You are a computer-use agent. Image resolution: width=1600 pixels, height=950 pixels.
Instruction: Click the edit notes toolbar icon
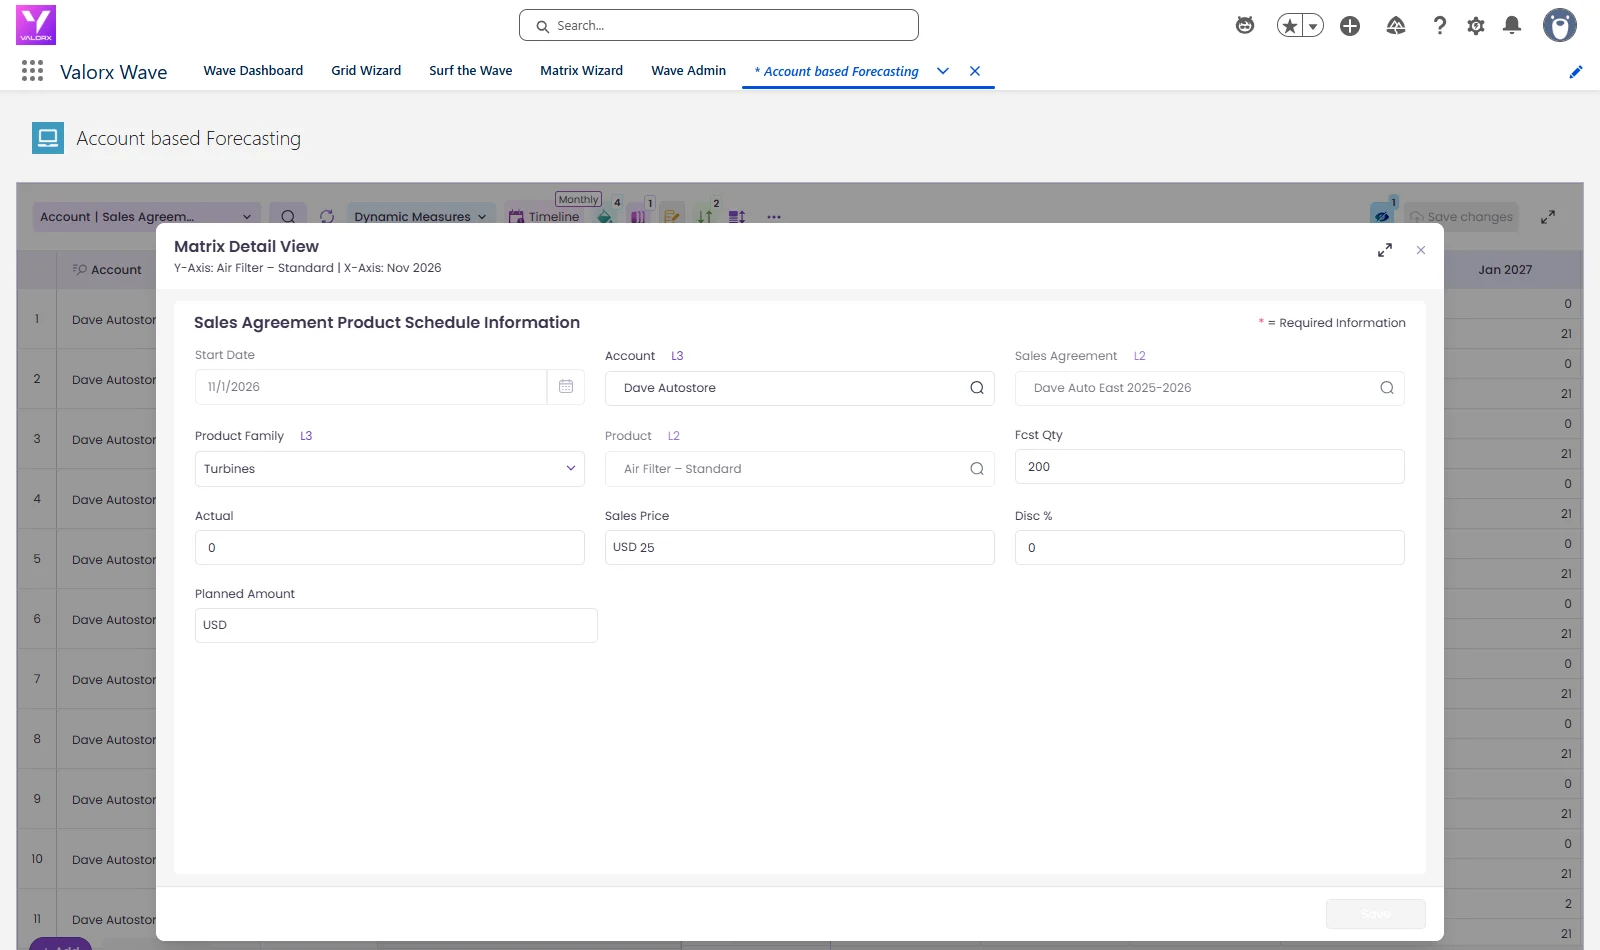point(672,217)
